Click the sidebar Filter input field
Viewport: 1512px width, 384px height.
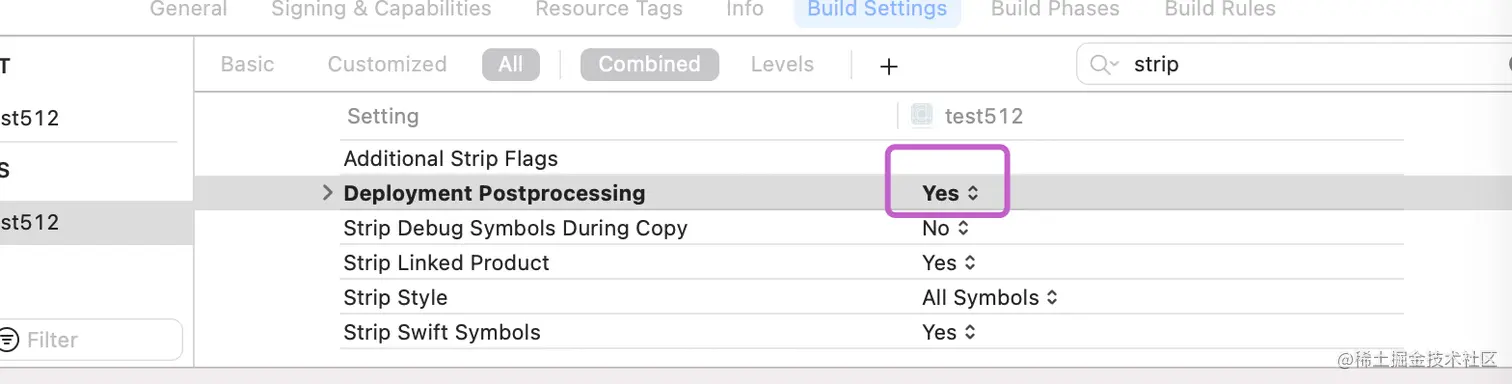pyautogui.click(x=91, y=340)
